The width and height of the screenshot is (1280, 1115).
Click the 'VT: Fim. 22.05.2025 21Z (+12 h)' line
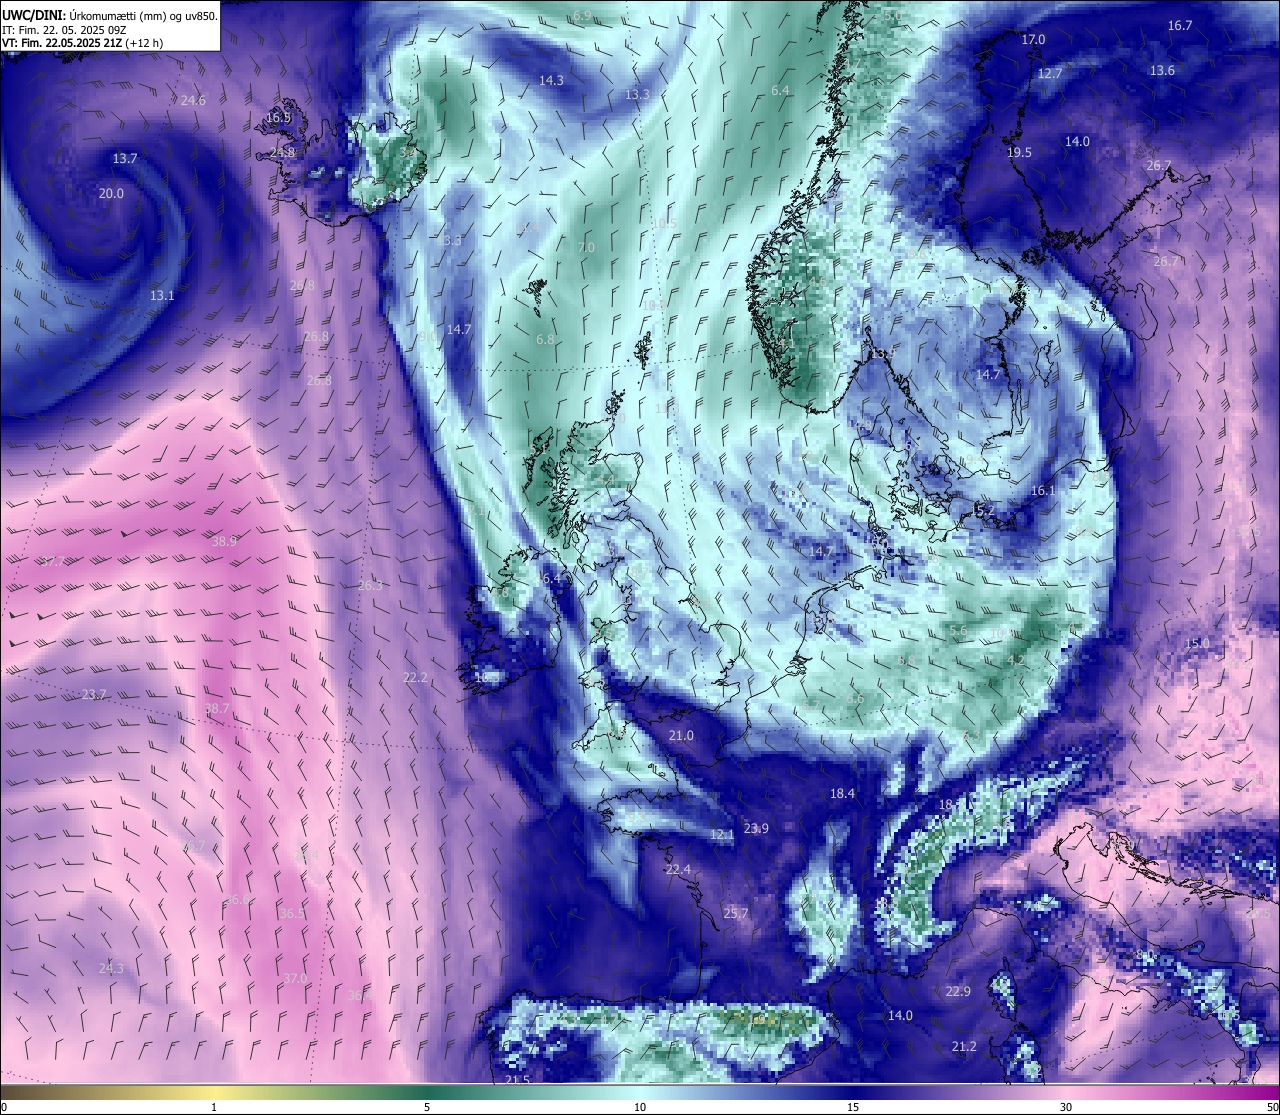[x=82, y=42]
